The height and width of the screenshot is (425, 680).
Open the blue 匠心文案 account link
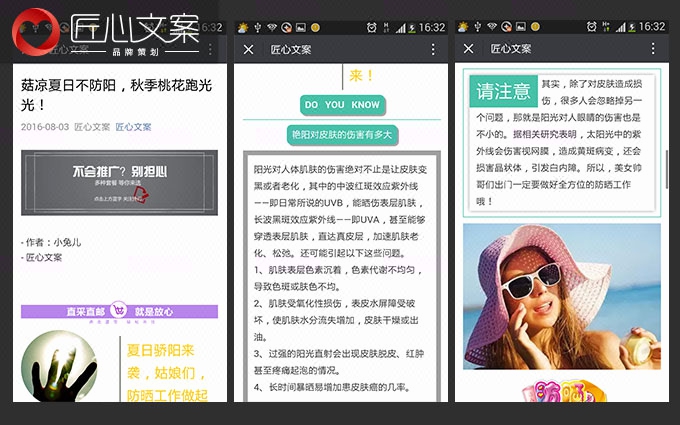[x=133, y=127]
